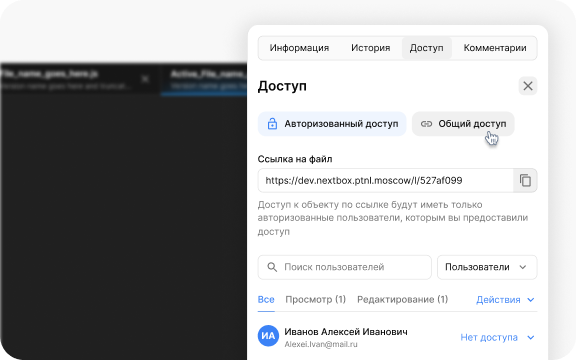Select the Доступ tab
Screen dimensions: 576x360
[x=426, y=48]
